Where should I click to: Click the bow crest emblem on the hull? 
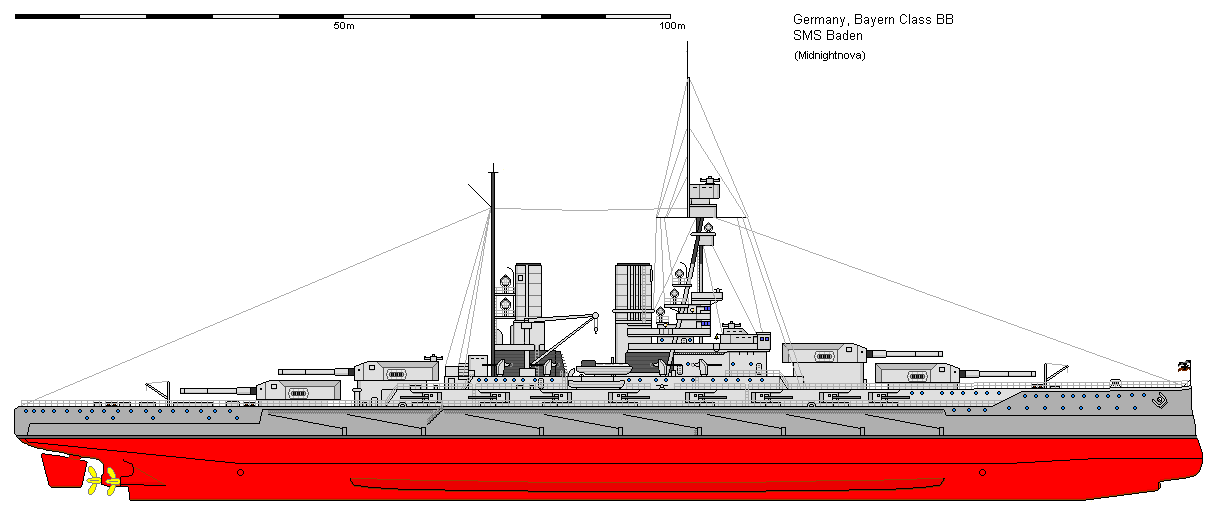1160,404
